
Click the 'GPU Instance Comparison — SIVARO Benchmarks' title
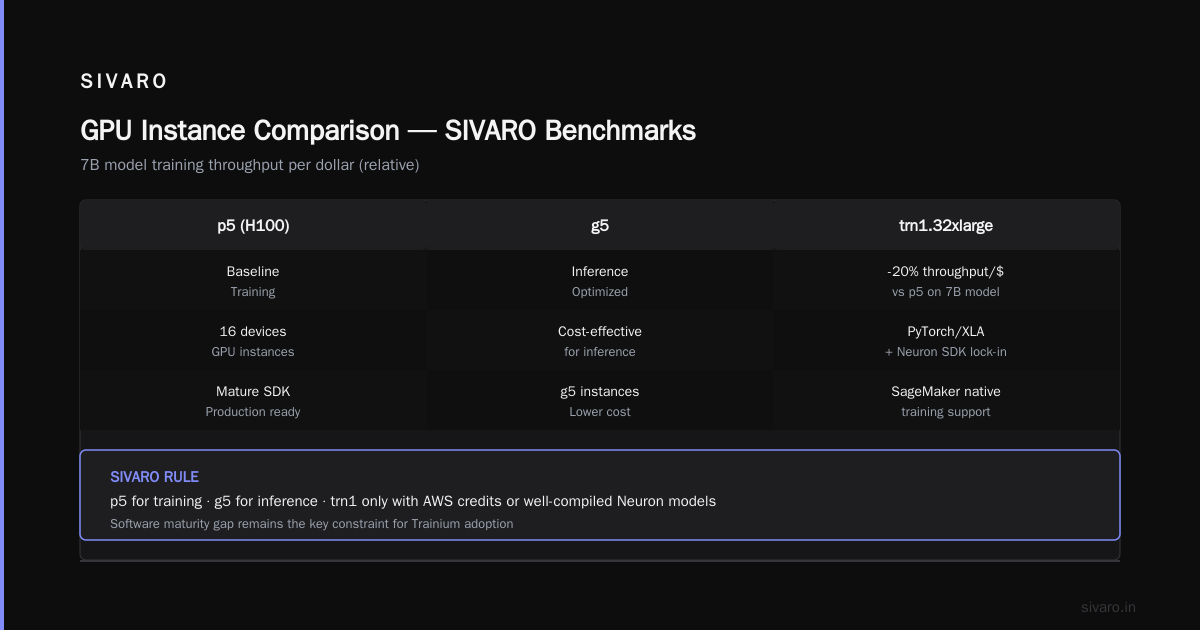[x=388, y=131]
